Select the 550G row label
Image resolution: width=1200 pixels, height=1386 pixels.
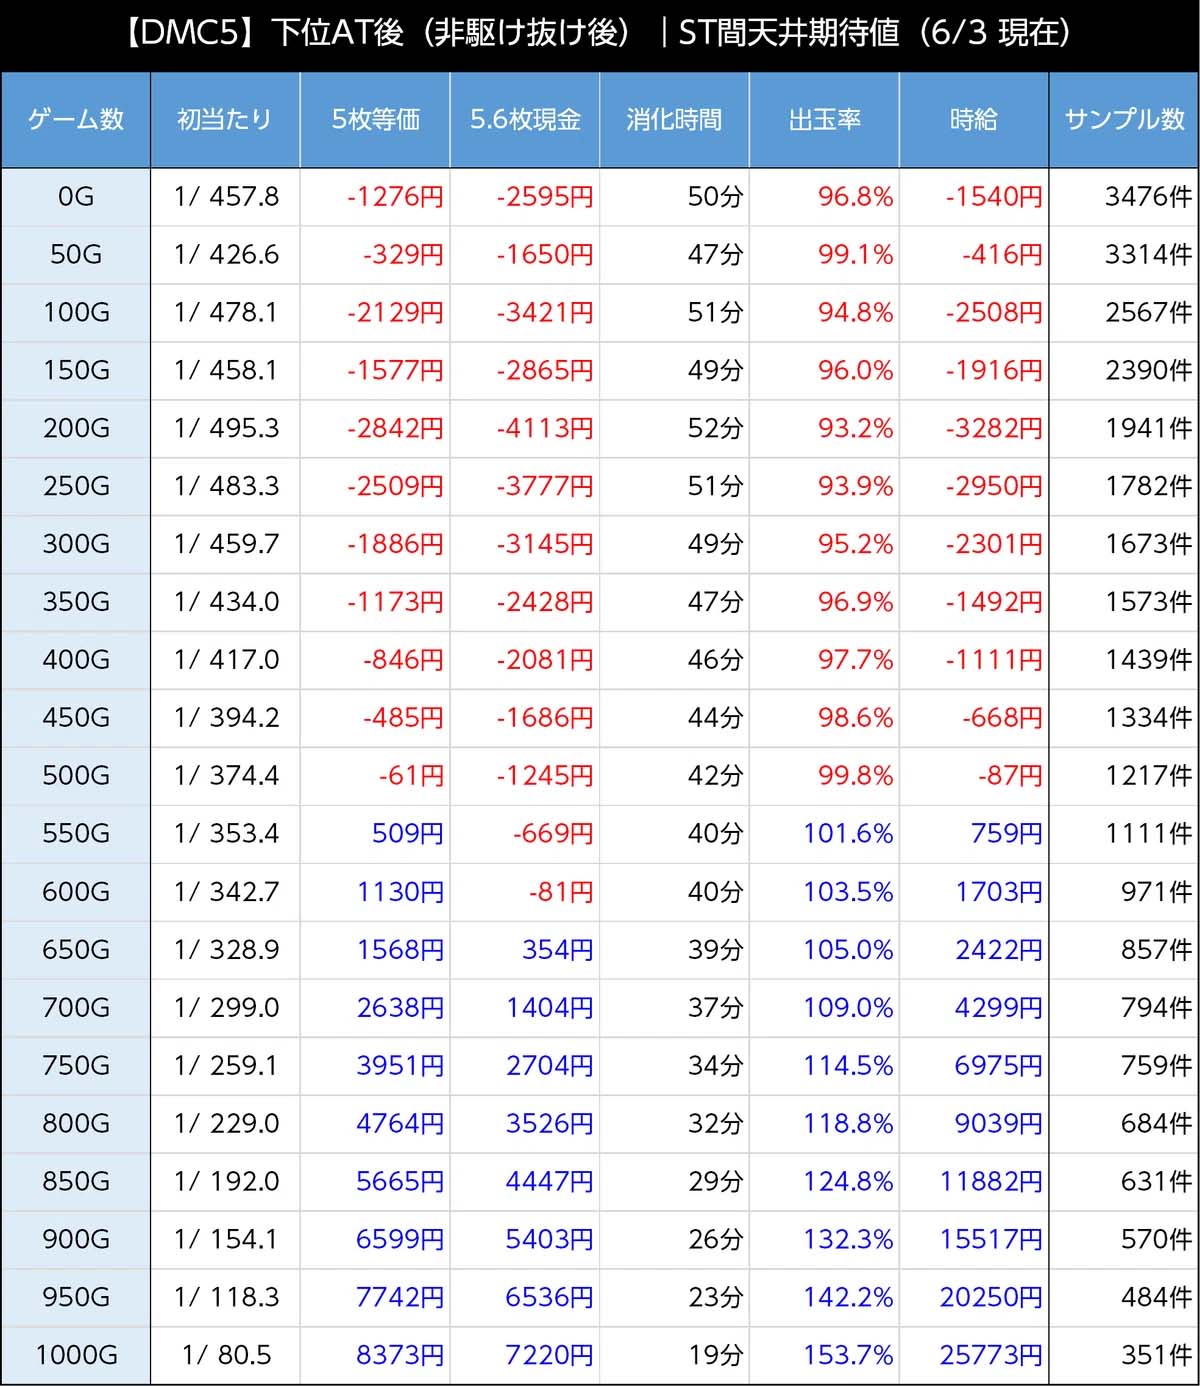(x=76, y=834)
